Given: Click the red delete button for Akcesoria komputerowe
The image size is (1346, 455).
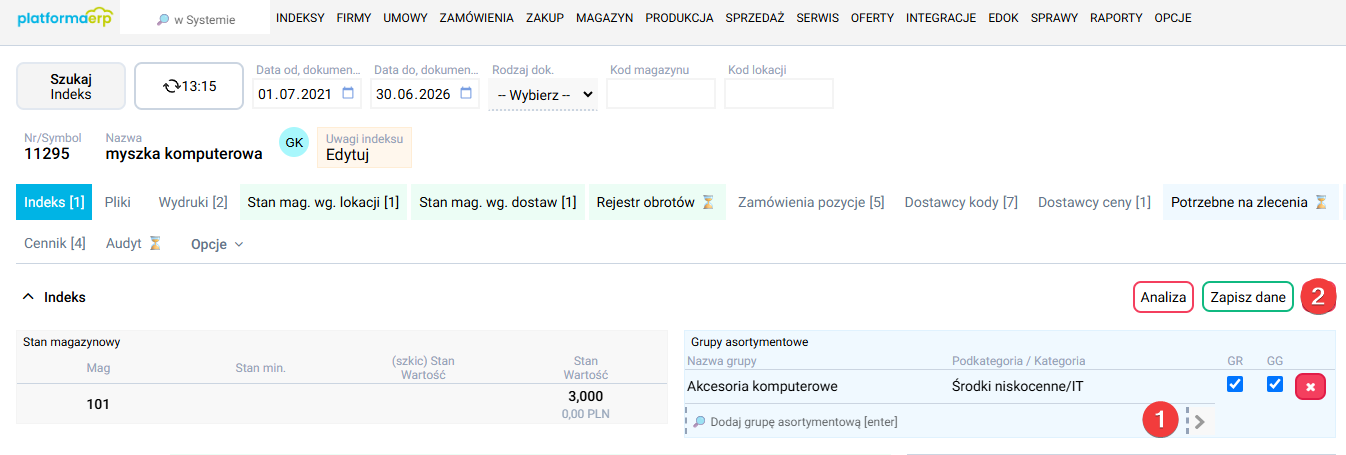Looking at the screenshot, I should point(1310,386).
